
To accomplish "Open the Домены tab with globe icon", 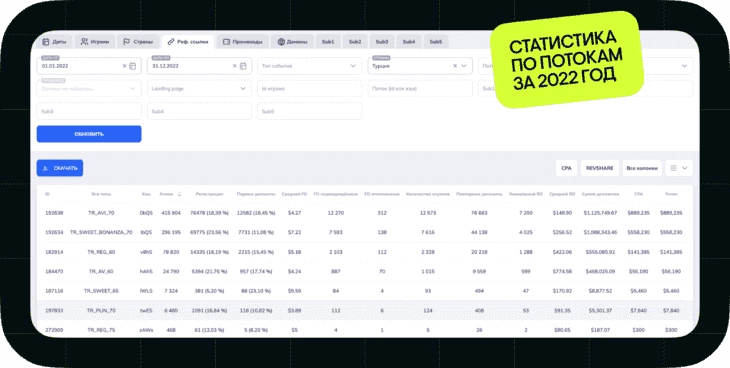I will tap(292, 42).
